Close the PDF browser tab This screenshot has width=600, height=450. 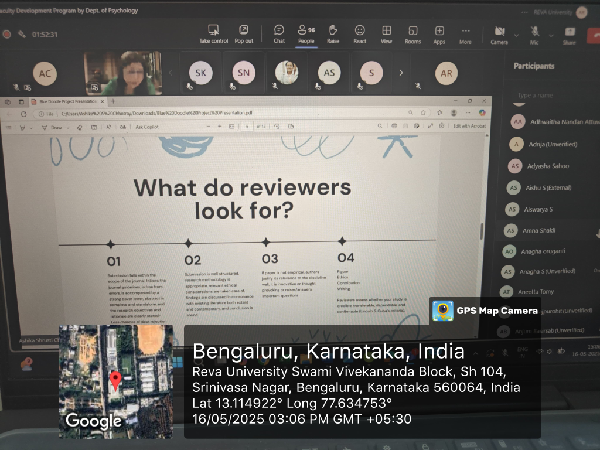pyautogui.click(x=102, y=101)
